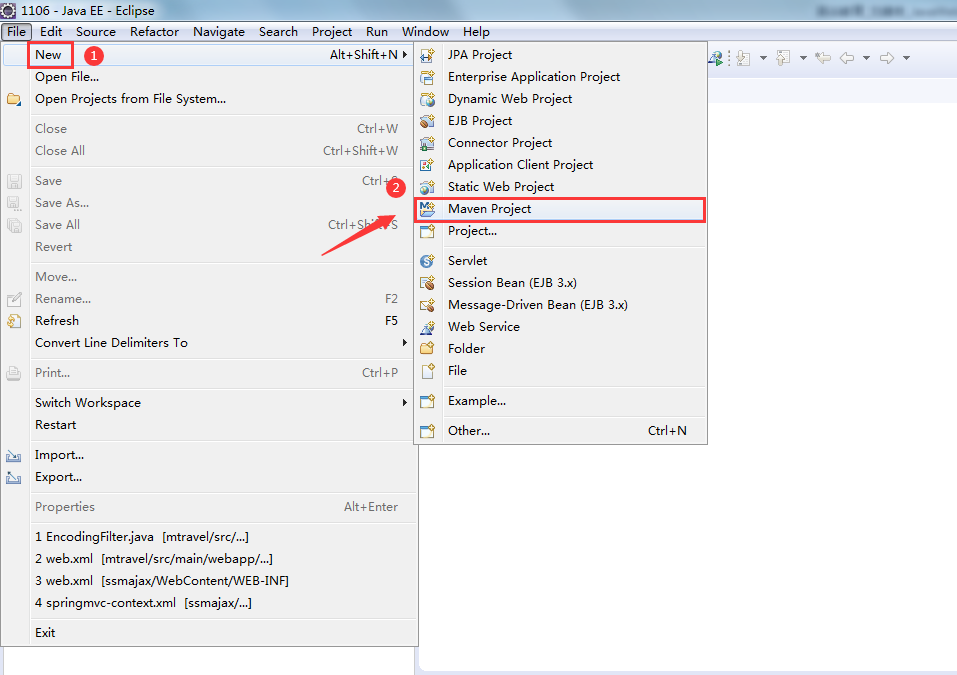Click the Enterprise Application Project icon
957x675 pixels.
pyautogui.click(x=428, y=77)
